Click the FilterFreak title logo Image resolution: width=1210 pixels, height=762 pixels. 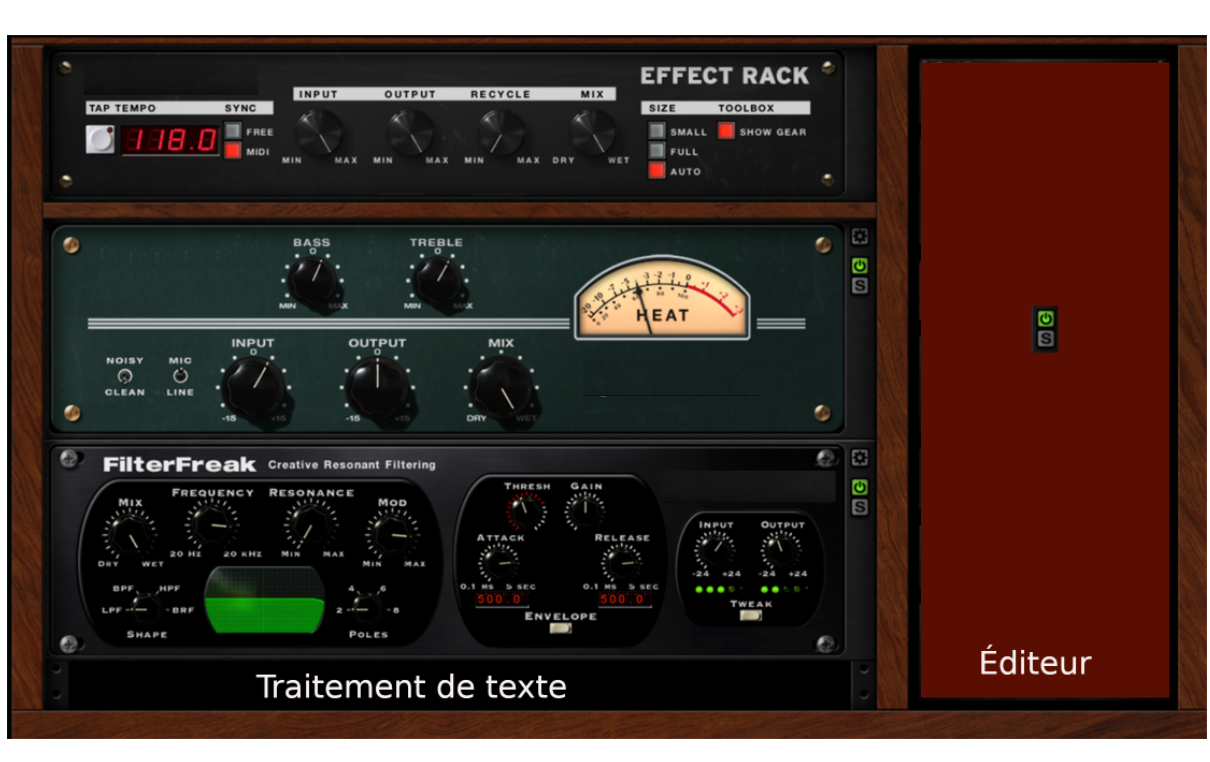[179, 465]
